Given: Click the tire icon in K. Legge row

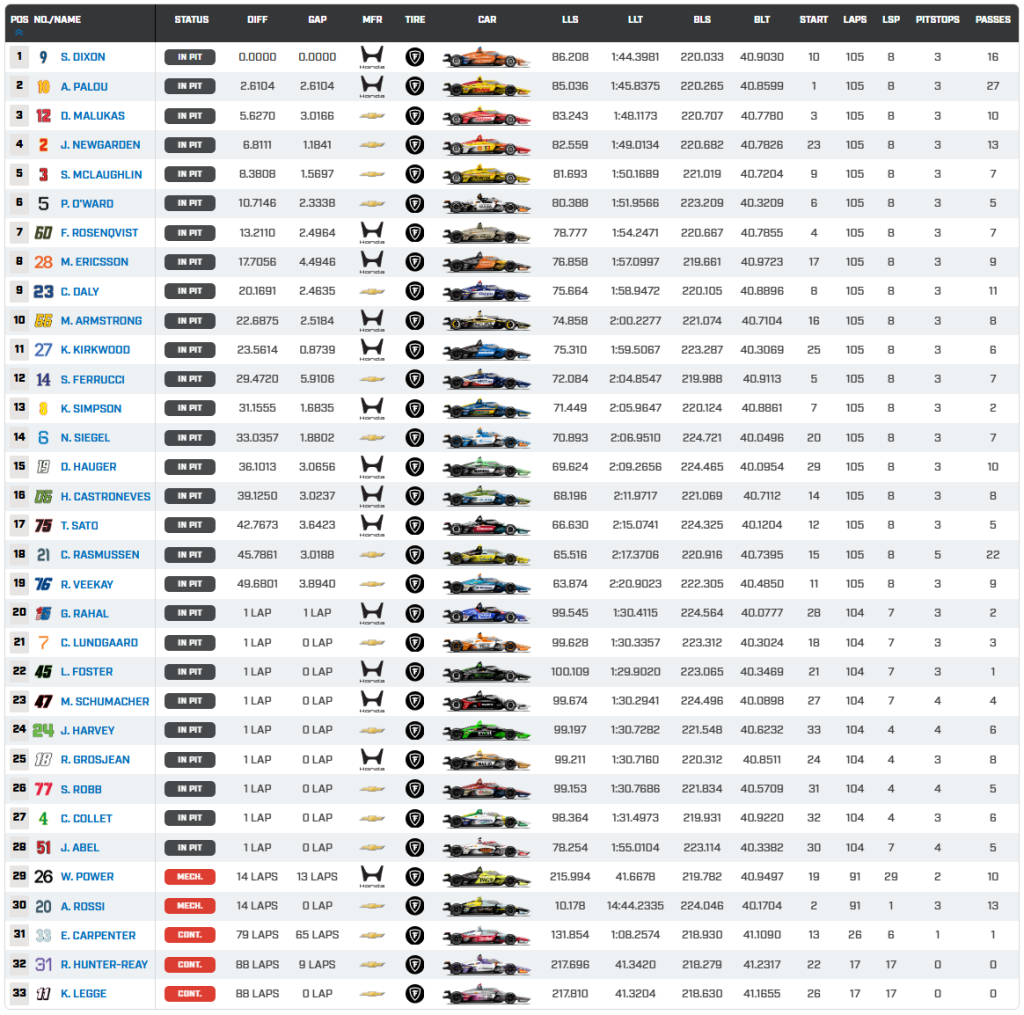Looking at the screenshot, I should click(x=415, y=994).
